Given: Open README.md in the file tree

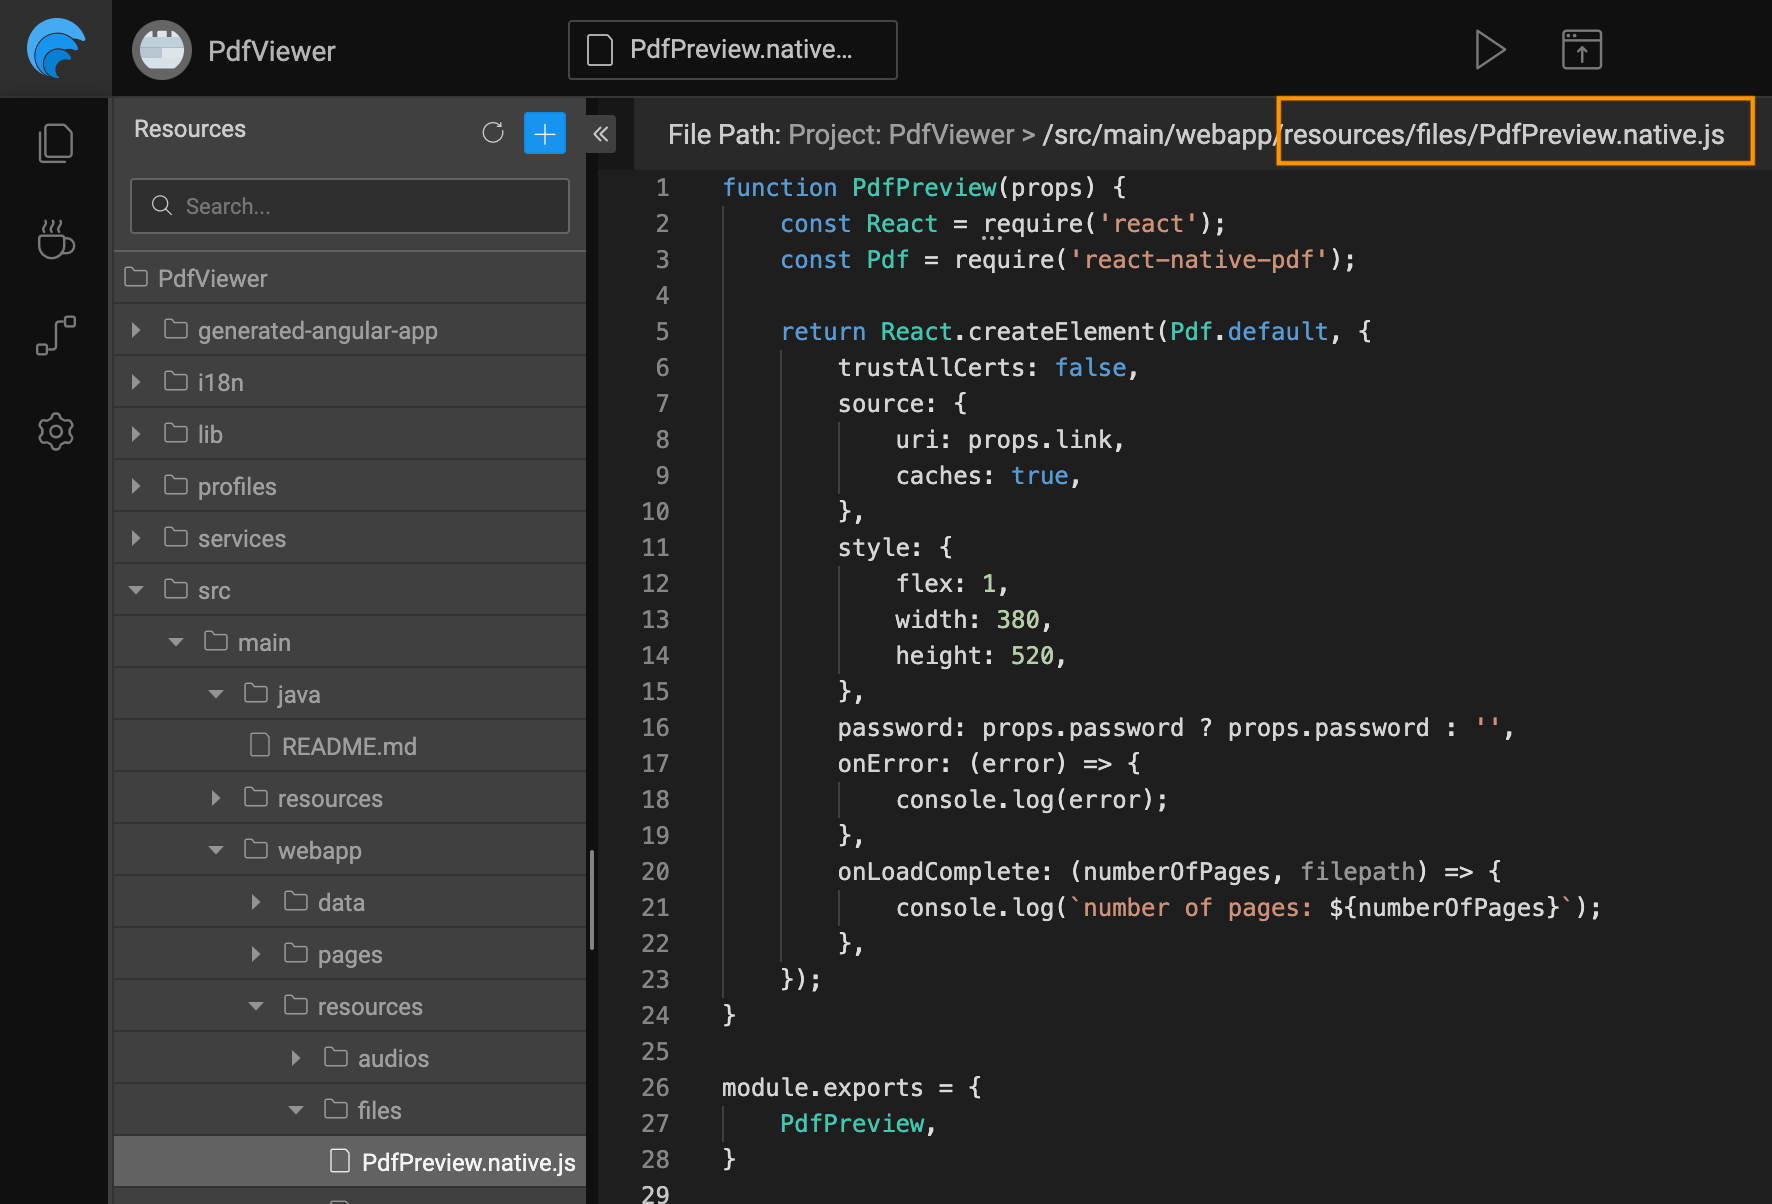Looking at the screenshot, I should 348,746.
